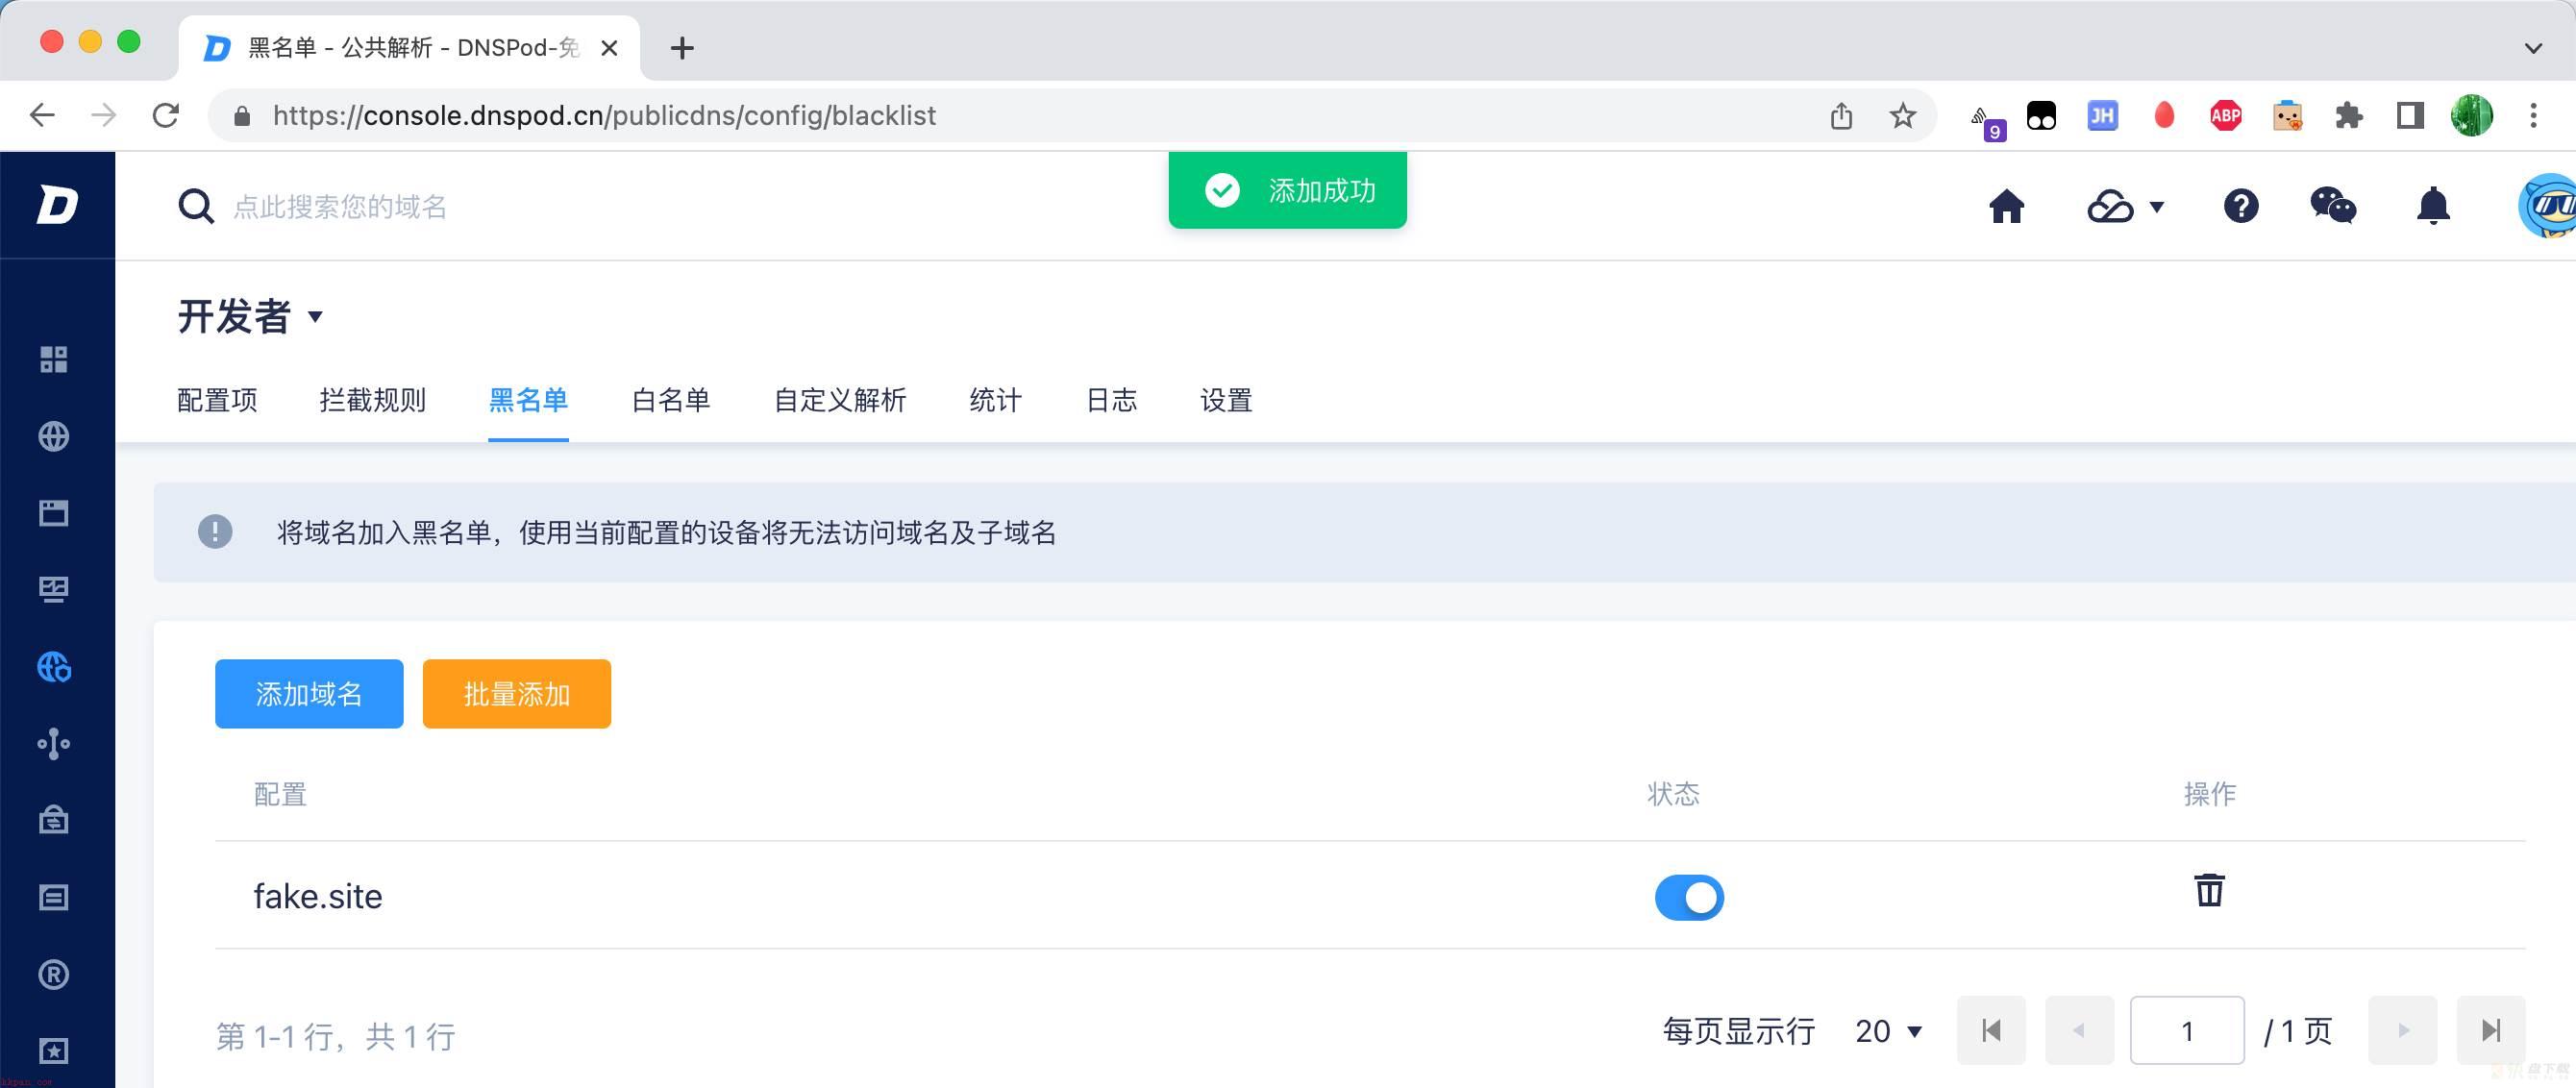This screenshot has width=2576, height=1088.
Task: Open the red drop extension icon
Action: click(x=2164, y=115)
